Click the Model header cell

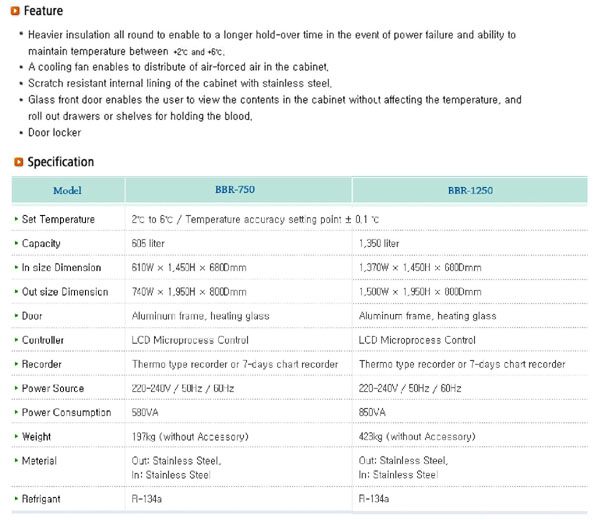(x=66, y=190)
